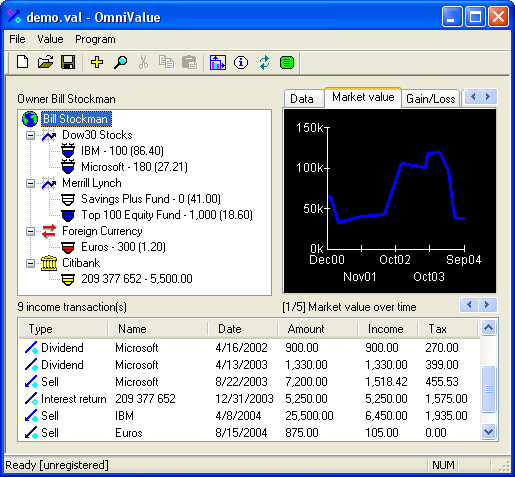Click the chart icon beside Dow30 Stocks
515x477 pixels.
click(x=49, y=135)
